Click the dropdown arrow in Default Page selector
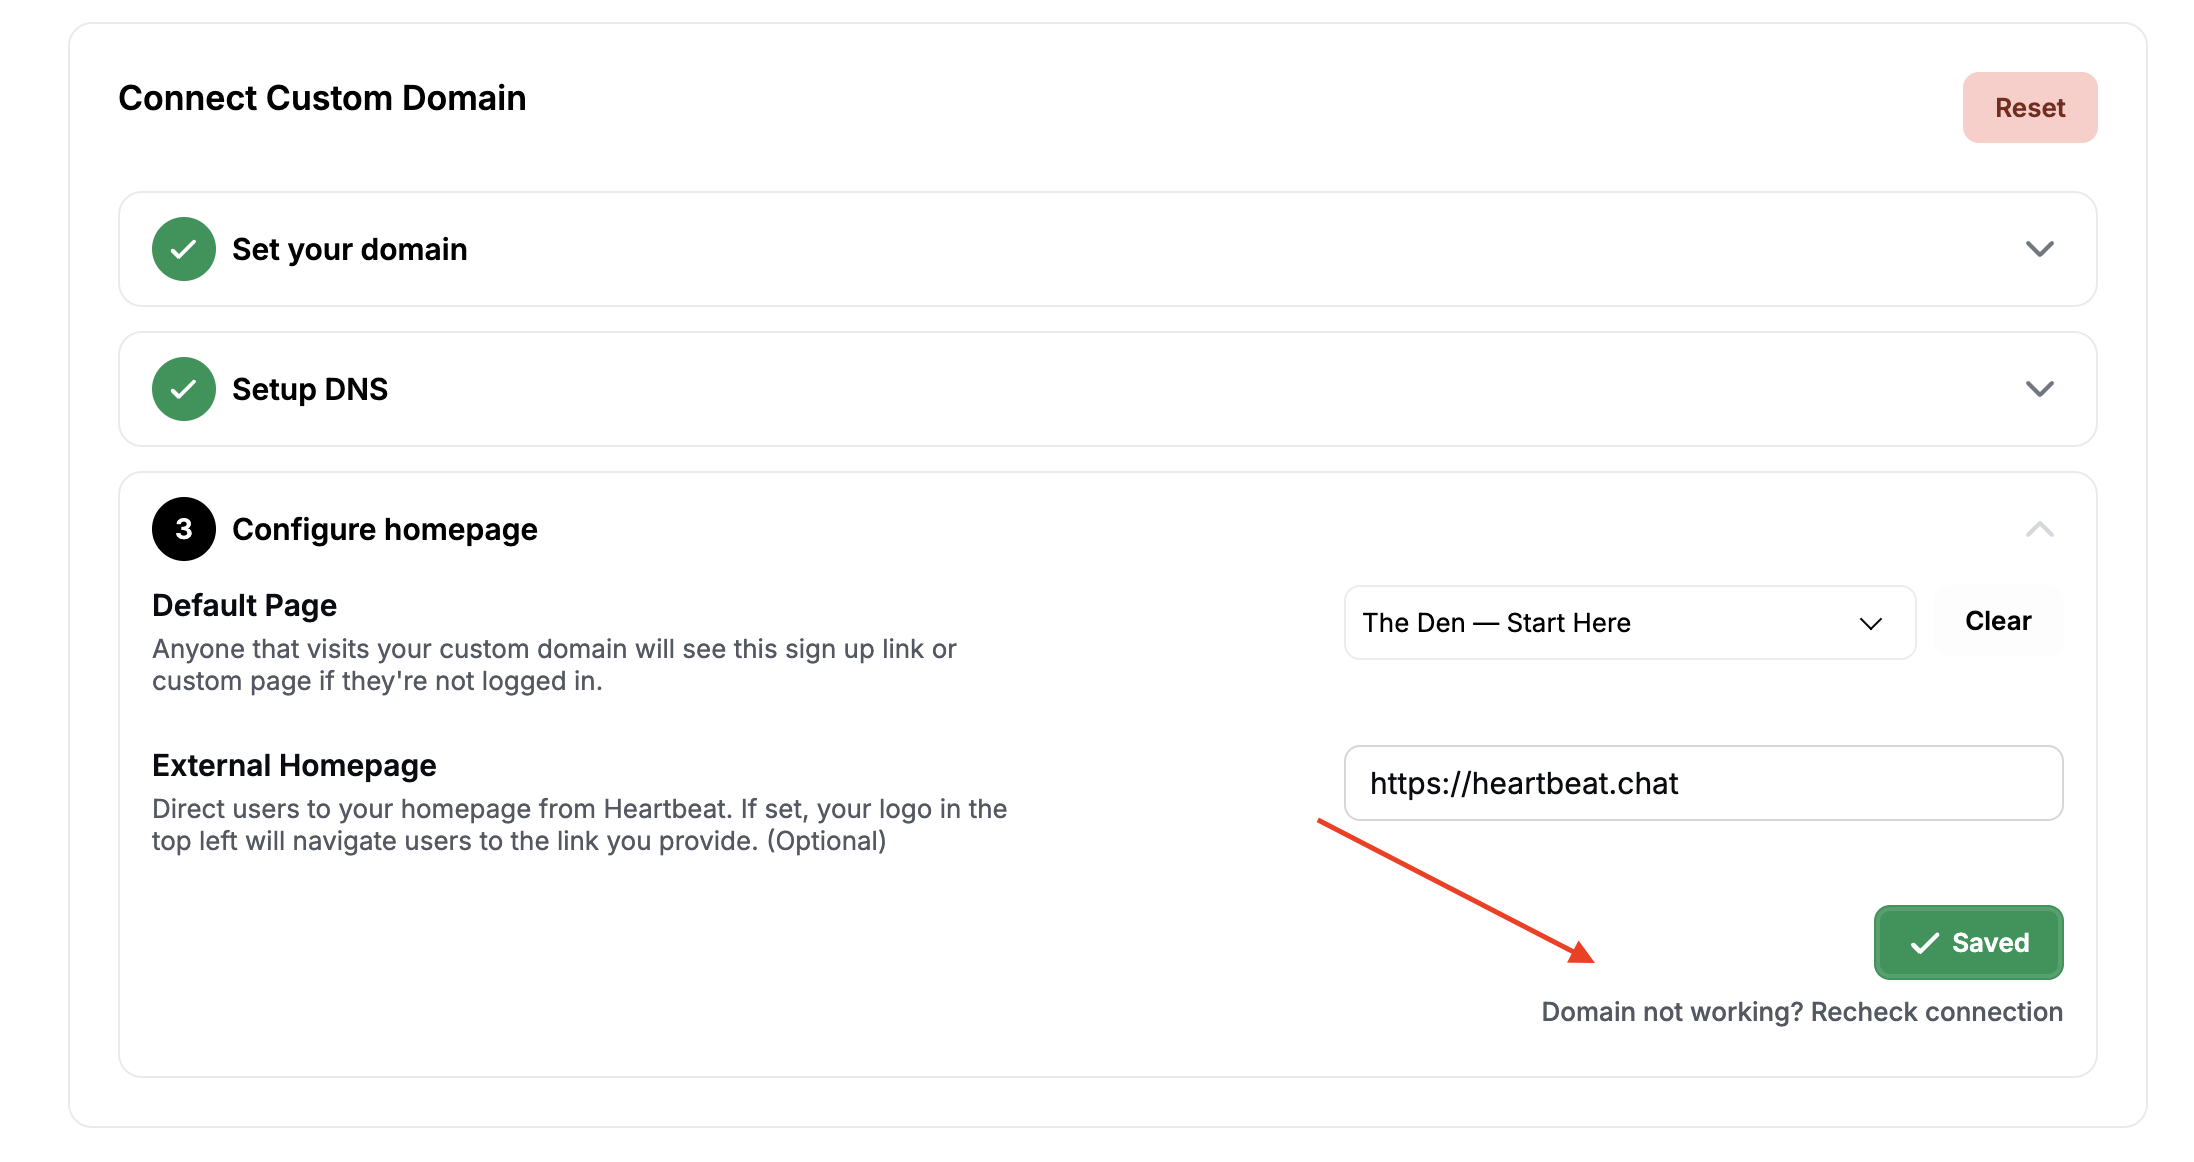Image resolution: width=2194 pixels, height=1162 pixels. click(1871, 623)
